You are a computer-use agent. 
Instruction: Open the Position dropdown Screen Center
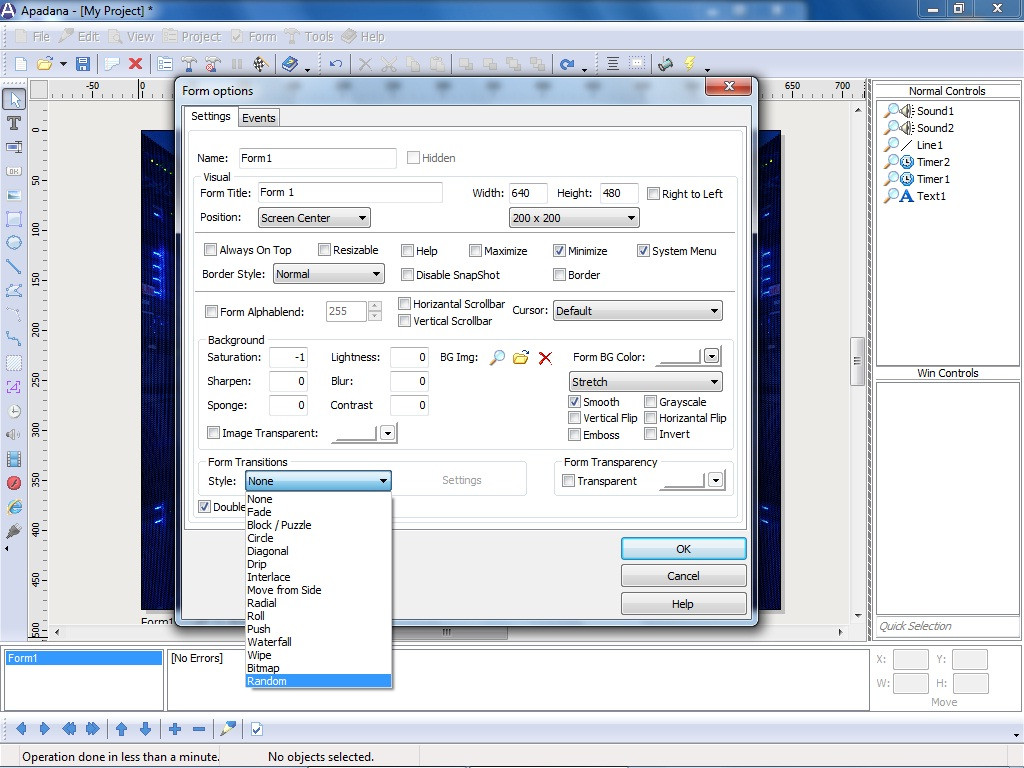[314, 217]
